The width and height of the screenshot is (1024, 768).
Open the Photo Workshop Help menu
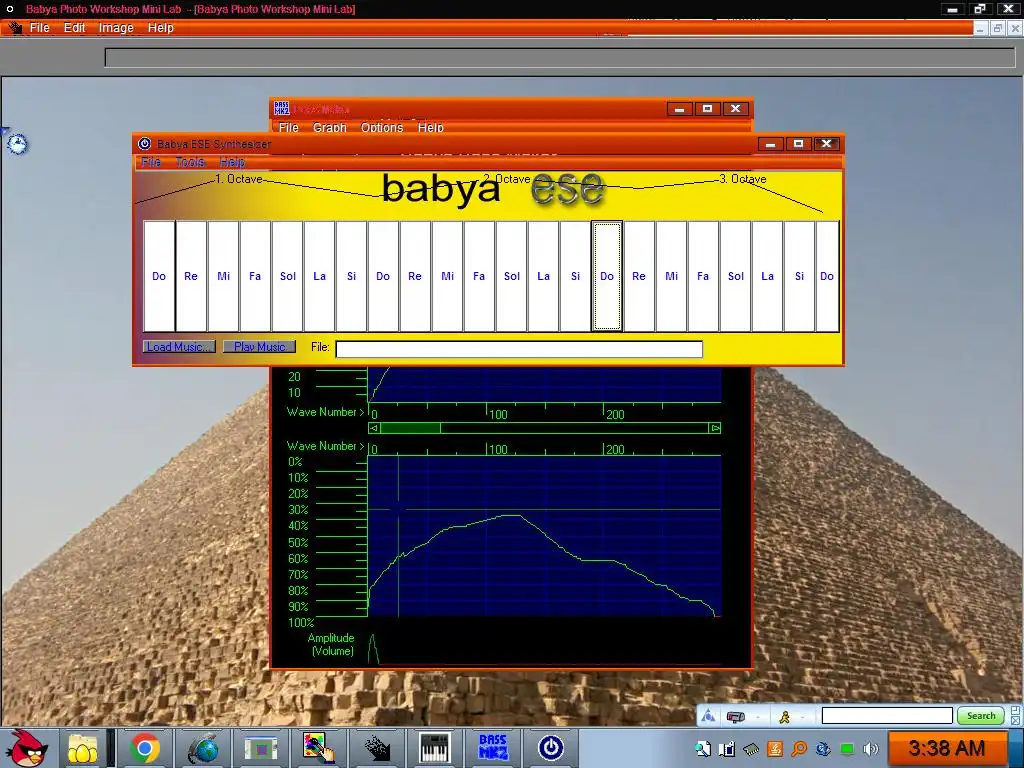[161, 27]
